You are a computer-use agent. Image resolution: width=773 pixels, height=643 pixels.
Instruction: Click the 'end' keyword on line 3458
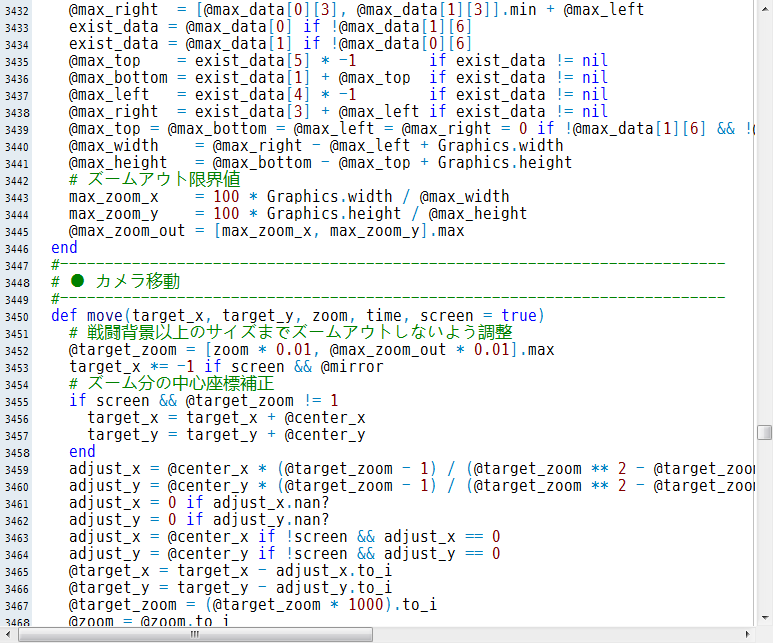(82, 452)
